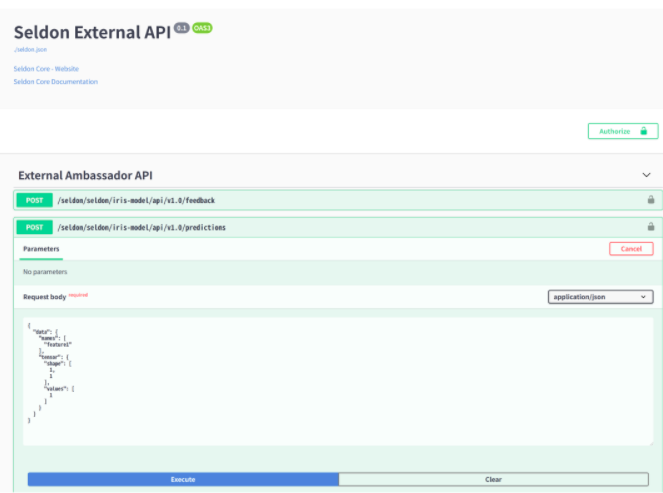
Task: Open the Seldon Core - Website link
Action: (x=46, y=68)
